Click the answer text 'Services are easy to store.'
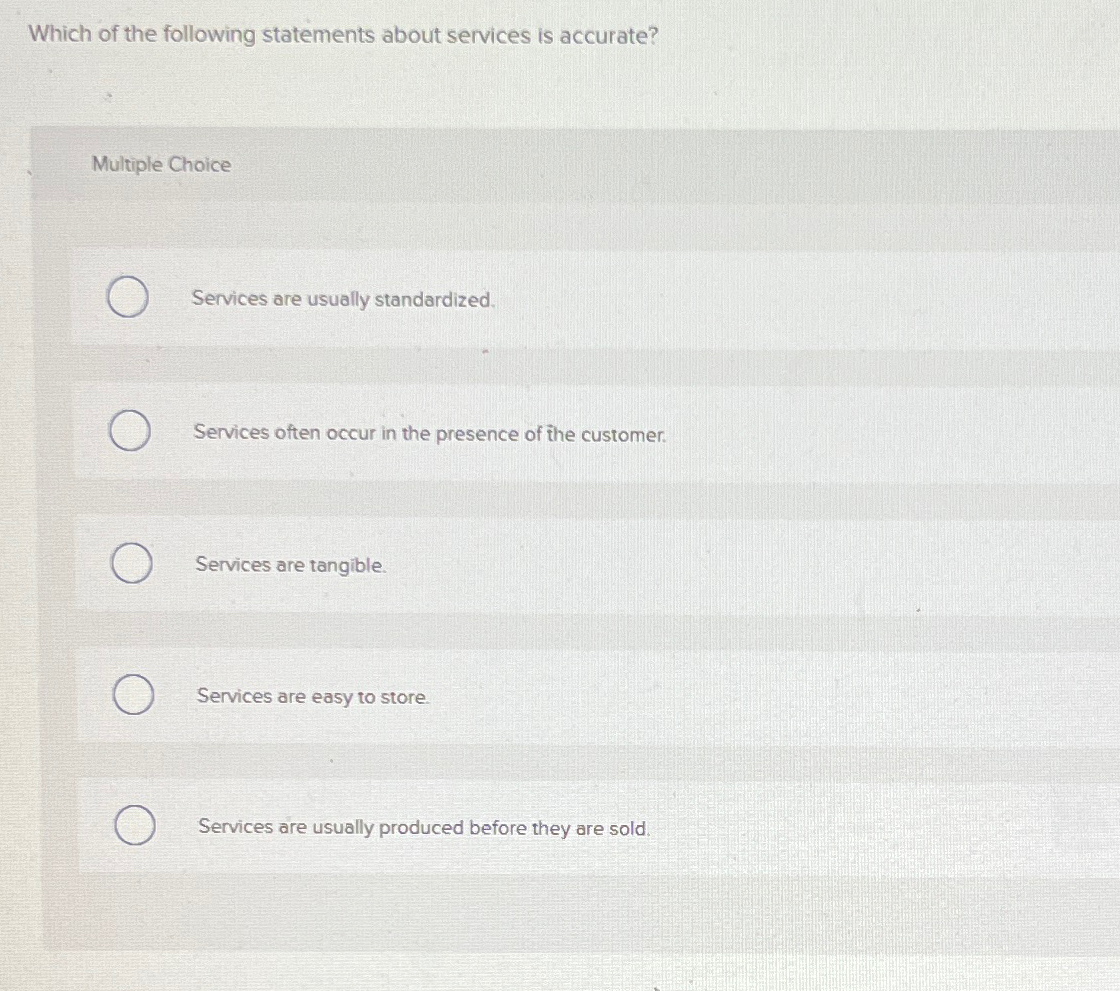The height and width of the screenshot is (991, 1120). click(313, 696)
